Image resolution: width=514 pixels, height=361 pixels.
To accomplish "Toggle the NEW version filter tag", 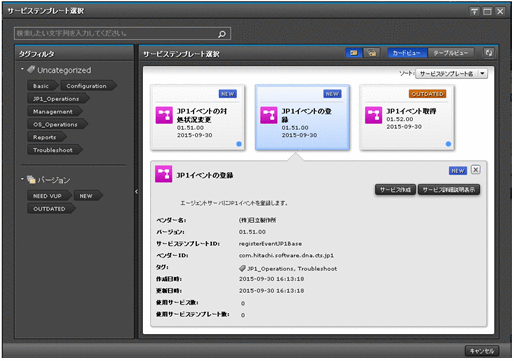I will pyautogui.click(x=88, y=196).
